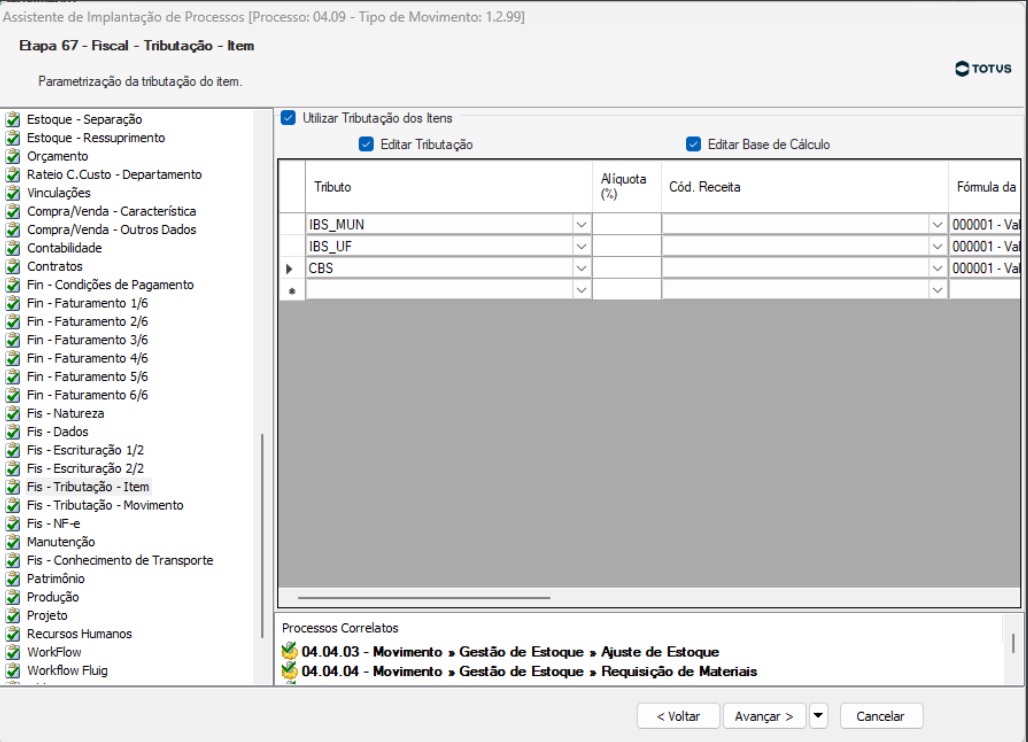
Task: Open the Cód. Receita dropdown in the new row
Action: pyautogui.click(x=938, y=290)
